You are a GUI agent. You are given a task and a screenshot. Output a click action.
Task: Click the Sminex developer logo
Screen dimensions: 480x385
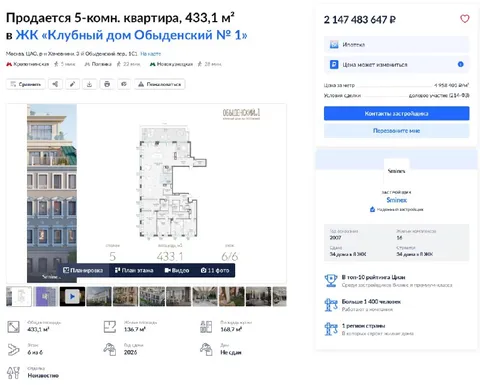point(396,171)
